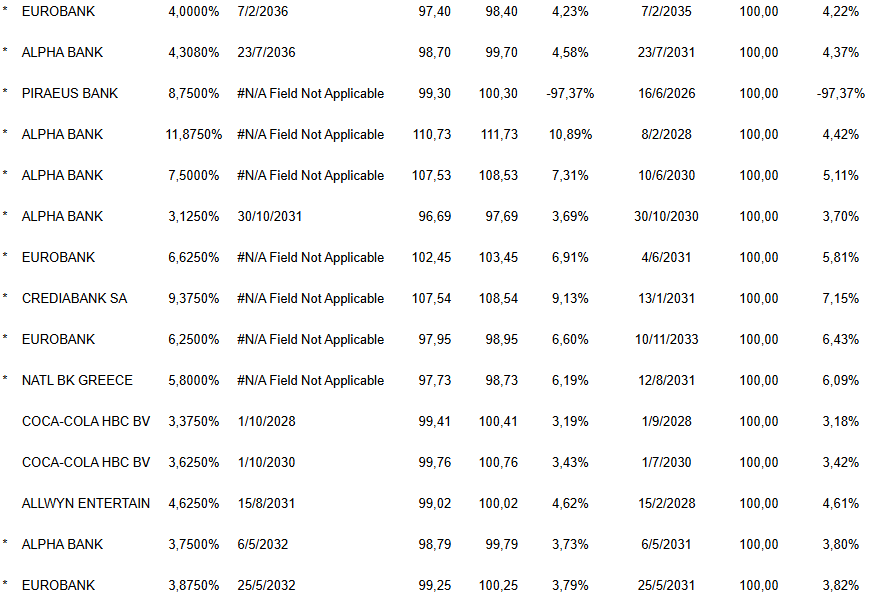Viewport: 895px width, 612px height.
Task: Select the 10,89% yield cell
Action: [570, 134]
